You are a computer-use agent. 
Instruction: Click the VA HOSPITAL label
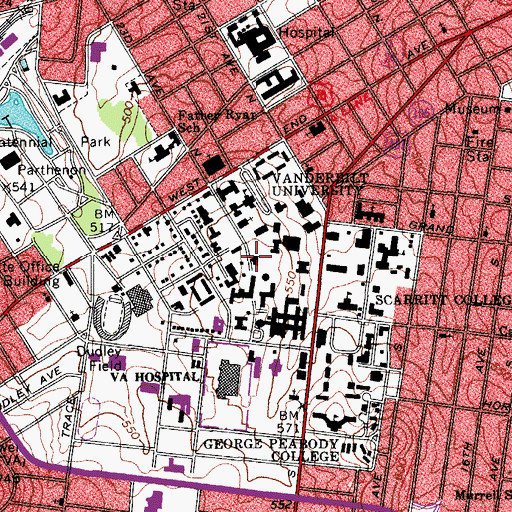(x=155, y=377)
